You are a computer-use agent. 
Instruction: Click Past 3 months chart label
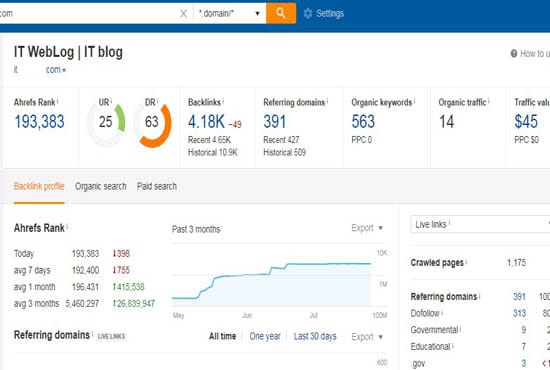(196, 229)
